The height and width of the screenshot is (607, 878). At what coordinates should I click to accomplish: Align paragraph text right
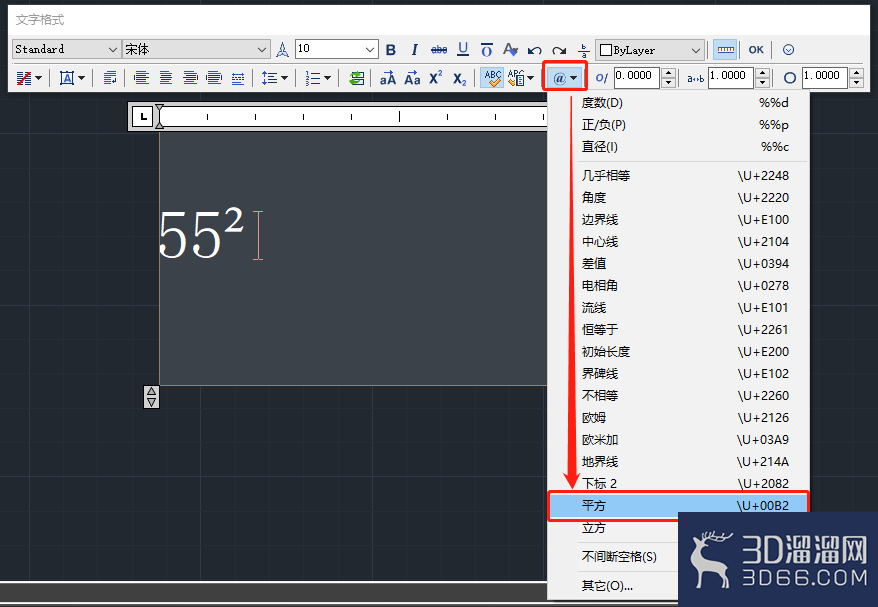(190, 78)
